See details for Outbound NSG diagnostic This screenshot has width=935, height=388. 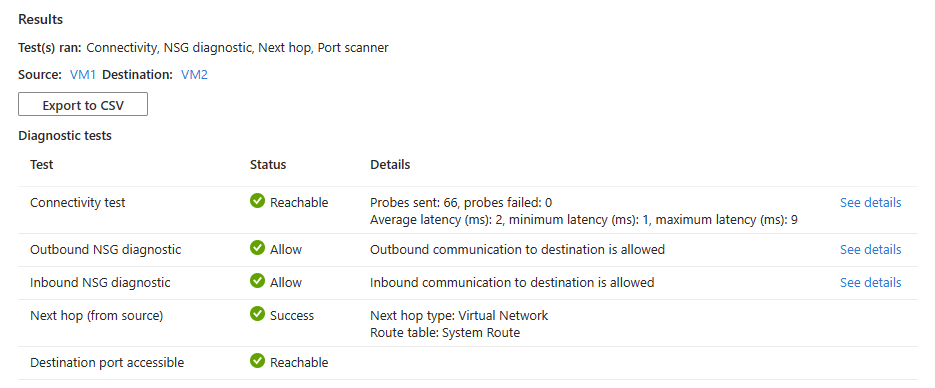click(871, 250)
